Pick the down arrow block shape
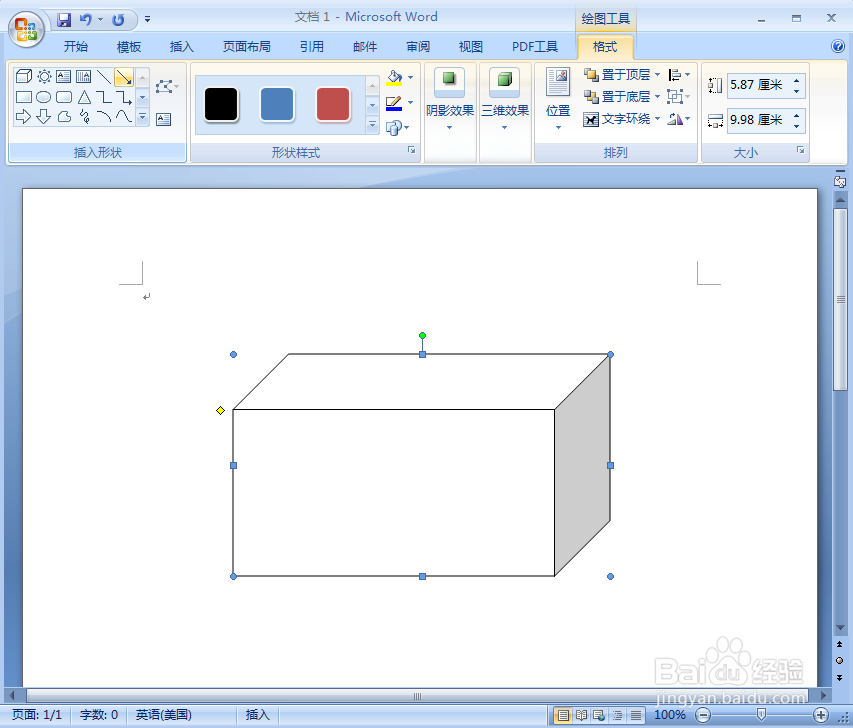Screen dimensions: 853x728 point(44,116)
